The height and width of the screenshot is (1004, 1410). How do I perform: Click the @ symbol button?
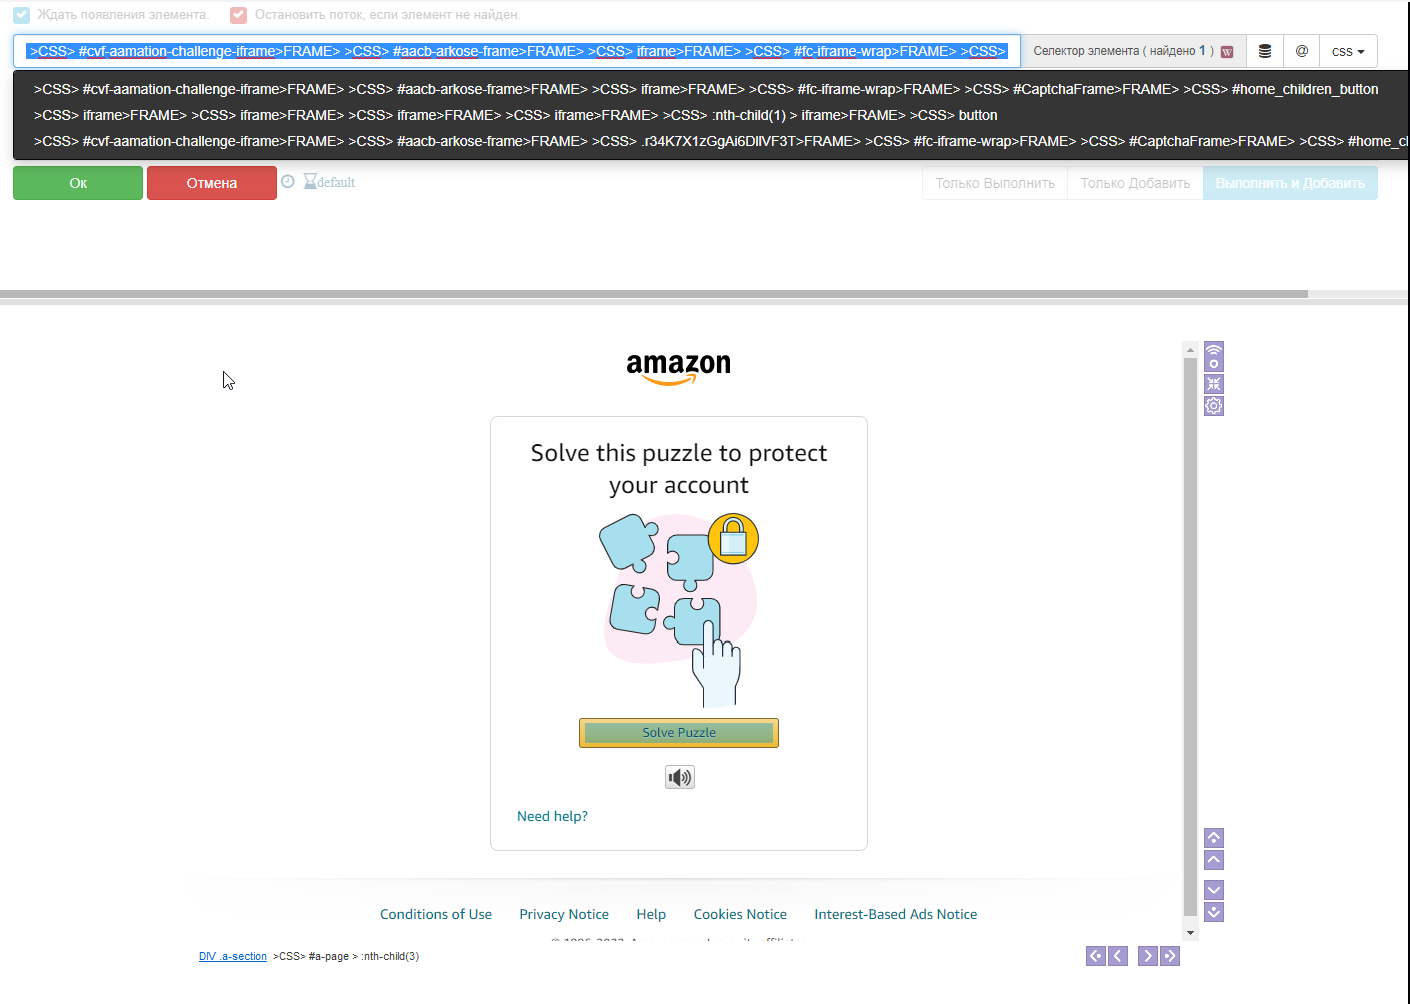click(1301, 51)
